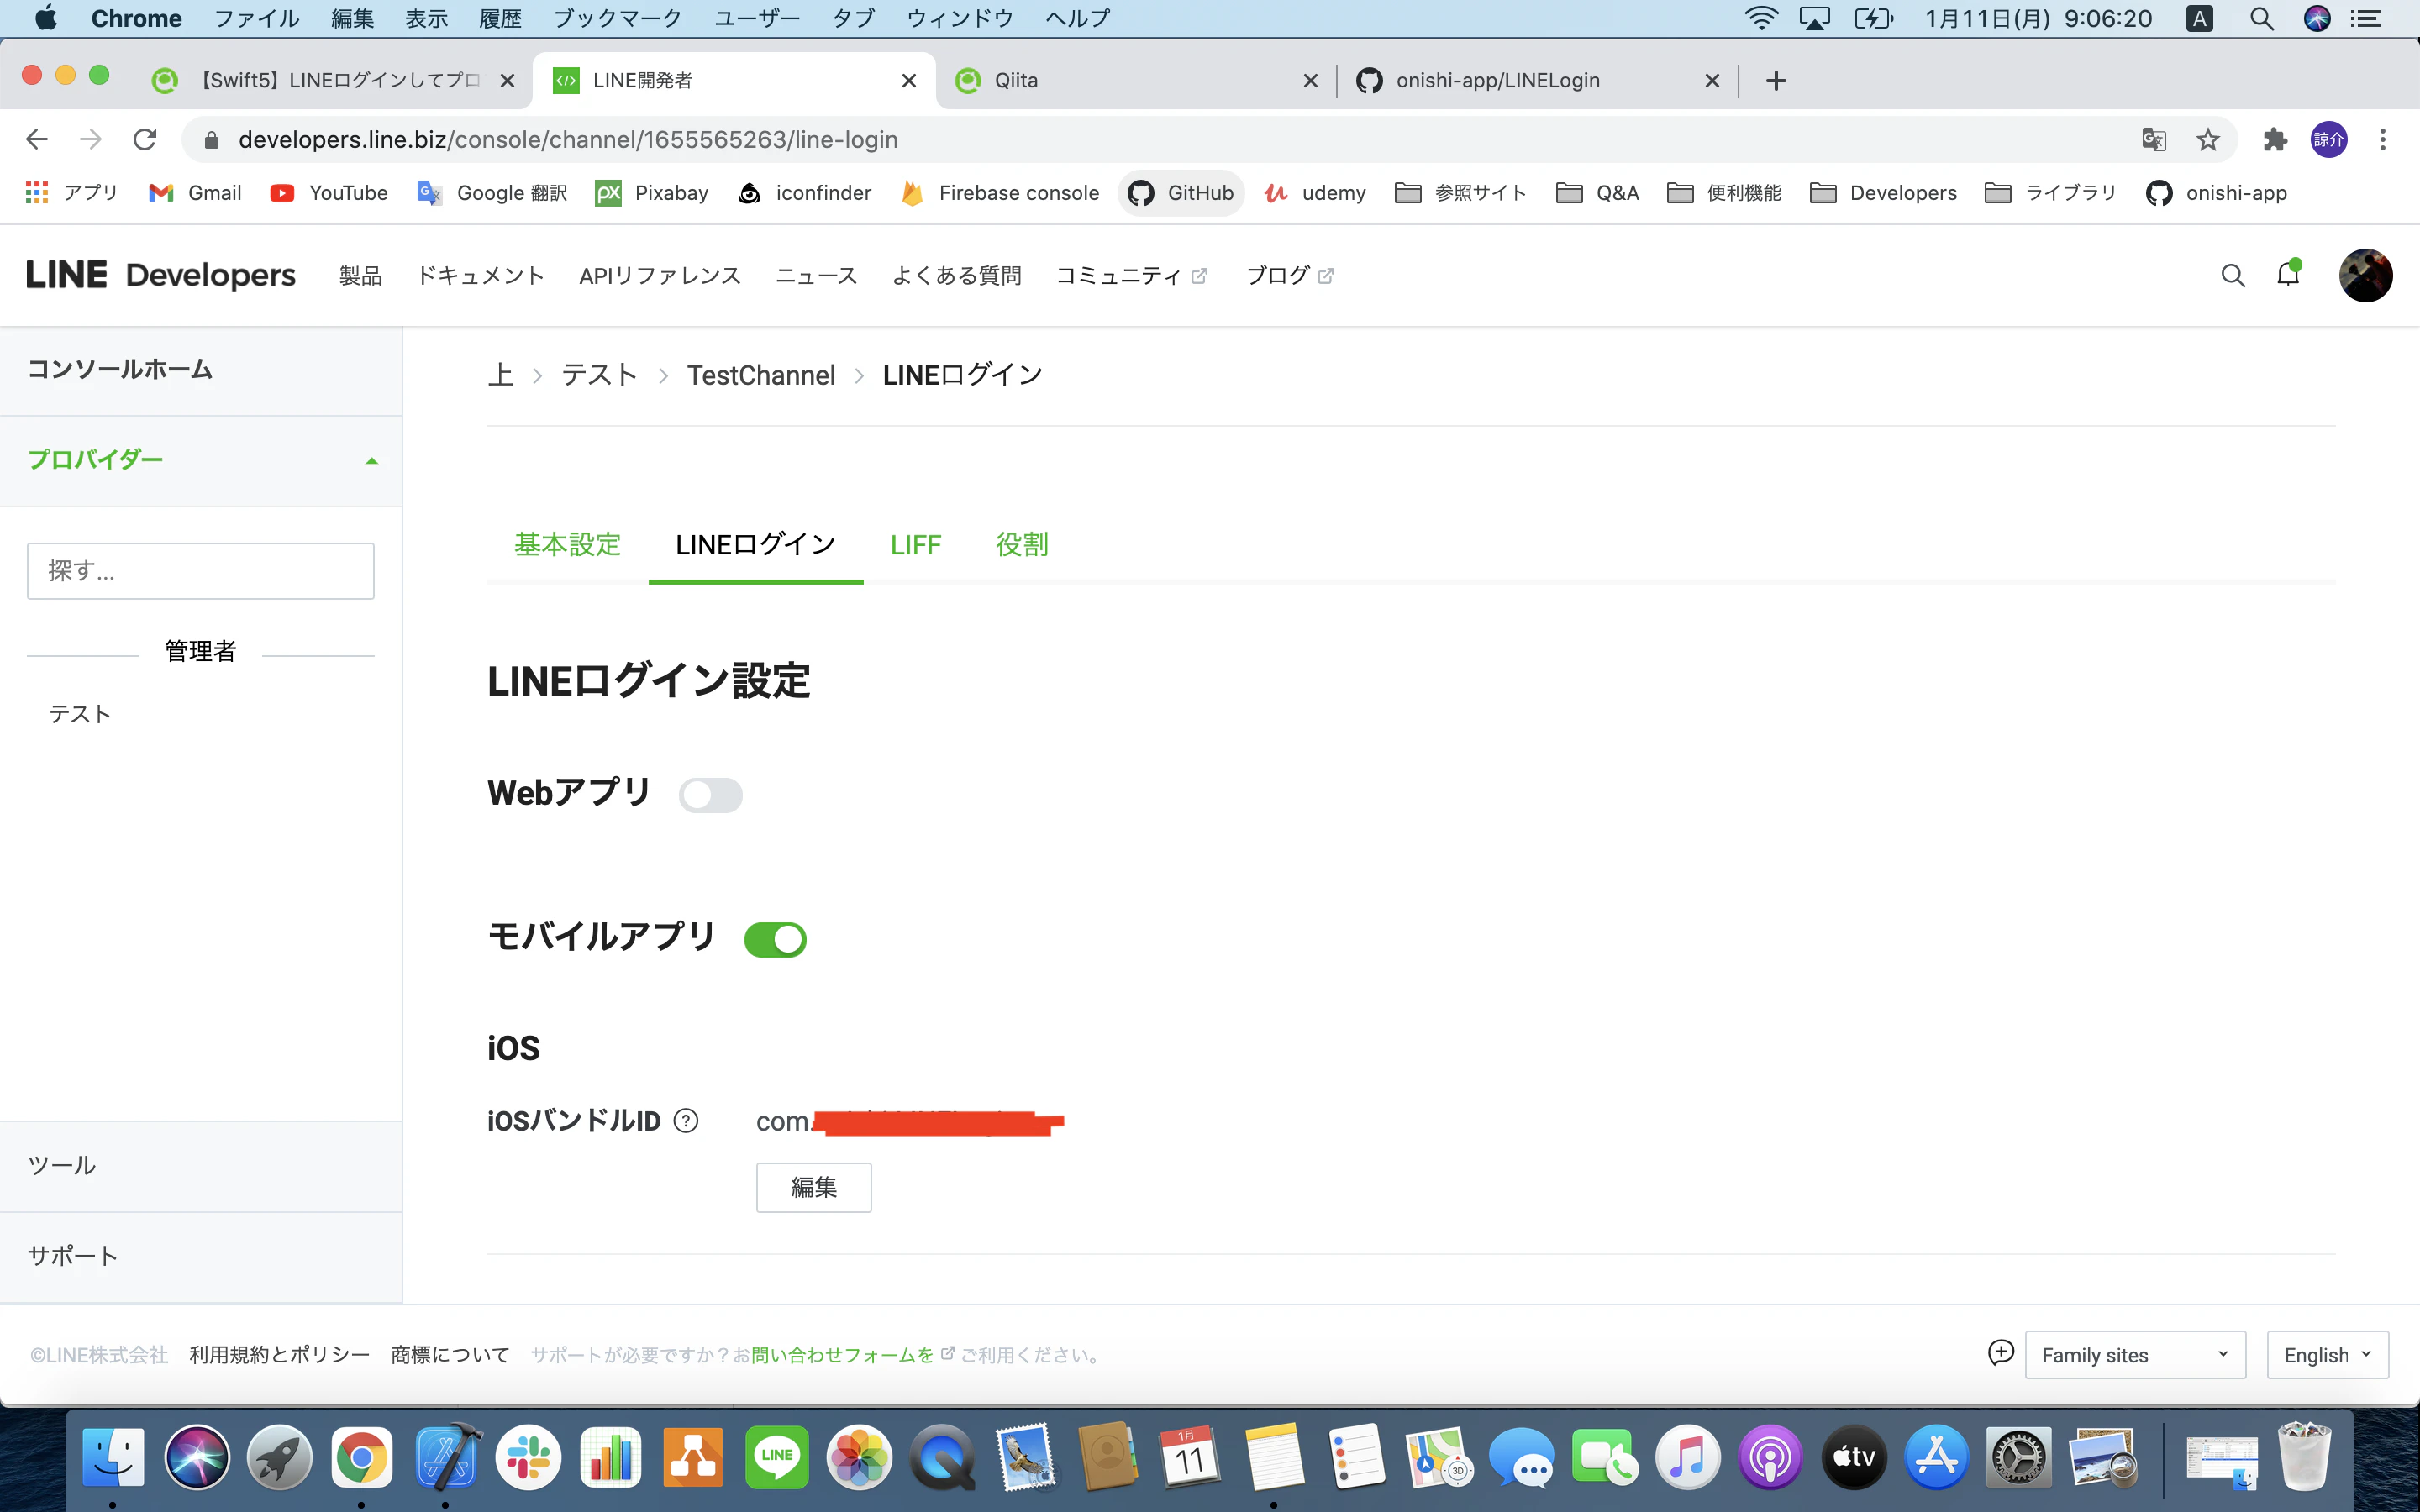Switch to the LIFF tab

point(916,544)
